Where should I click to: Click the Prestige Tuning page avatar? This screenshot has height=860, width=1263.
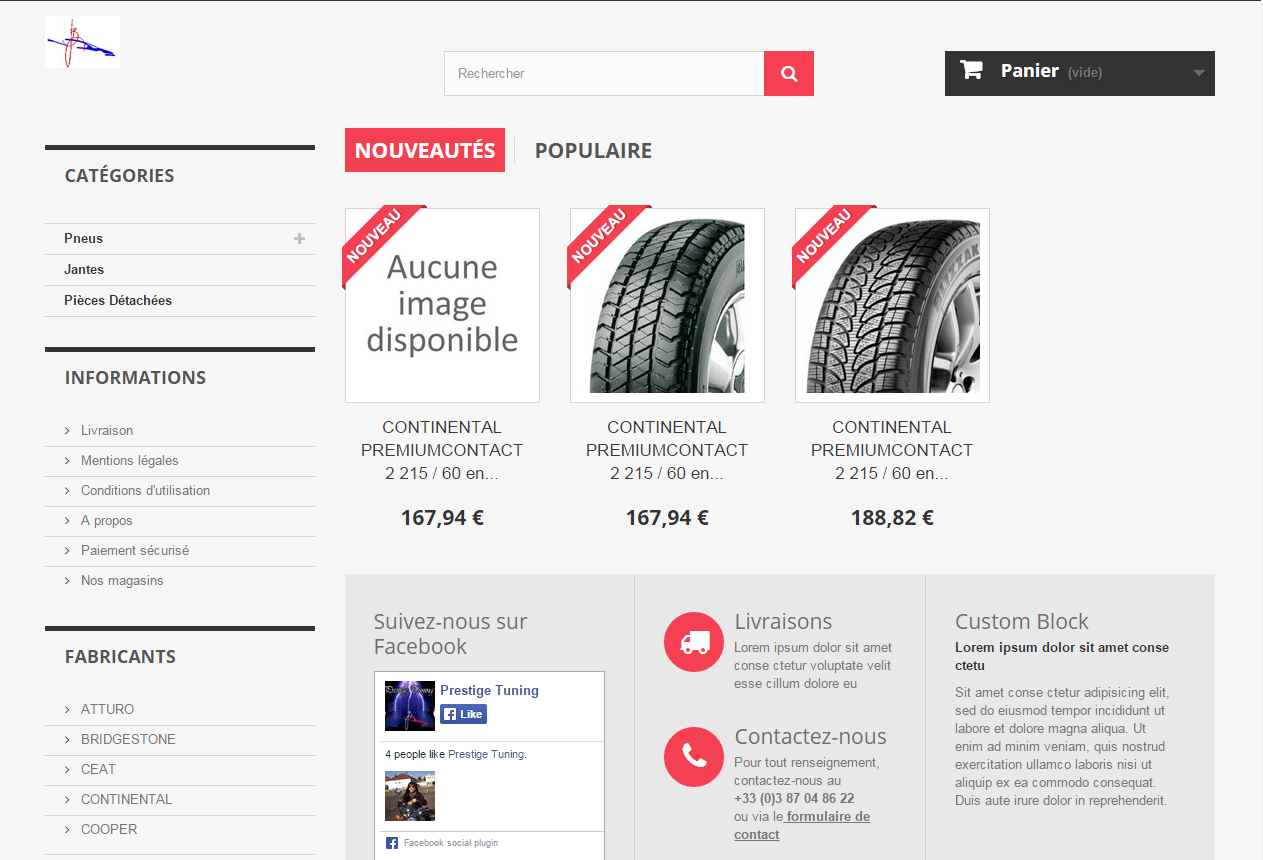click(x=410, y=706)
